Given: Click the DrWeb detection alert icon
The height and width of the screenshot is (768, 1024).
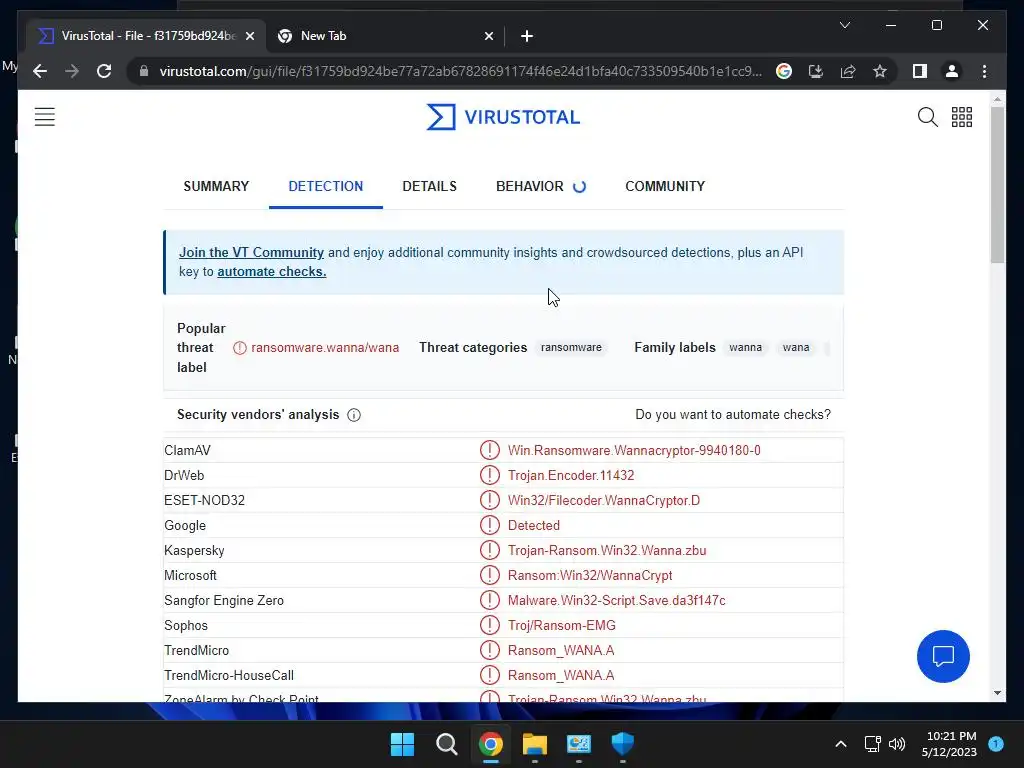Looking at the screenshot, I should point(490,475).
